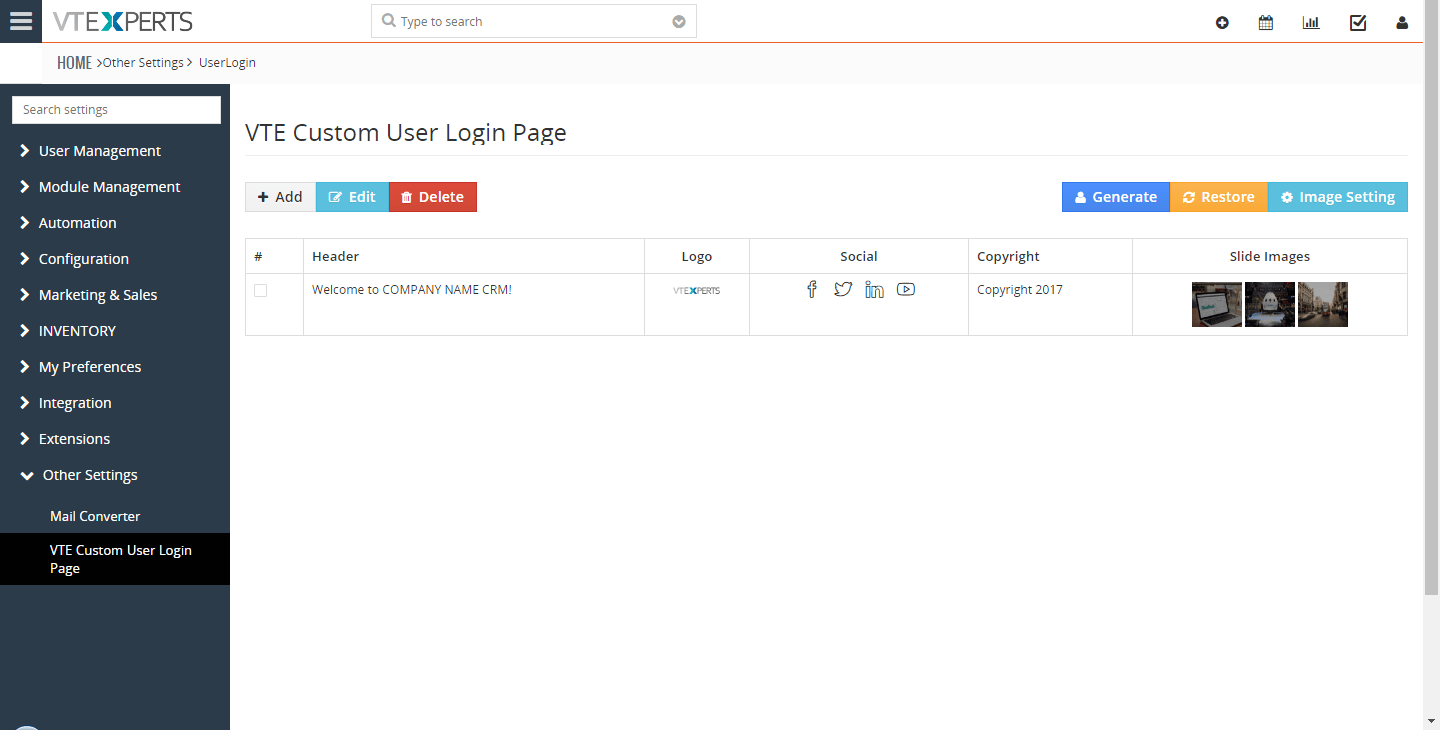Click the Generate button
Image resolution: width=1440 pixels, height=730 pixels.
click(1115, 196)
